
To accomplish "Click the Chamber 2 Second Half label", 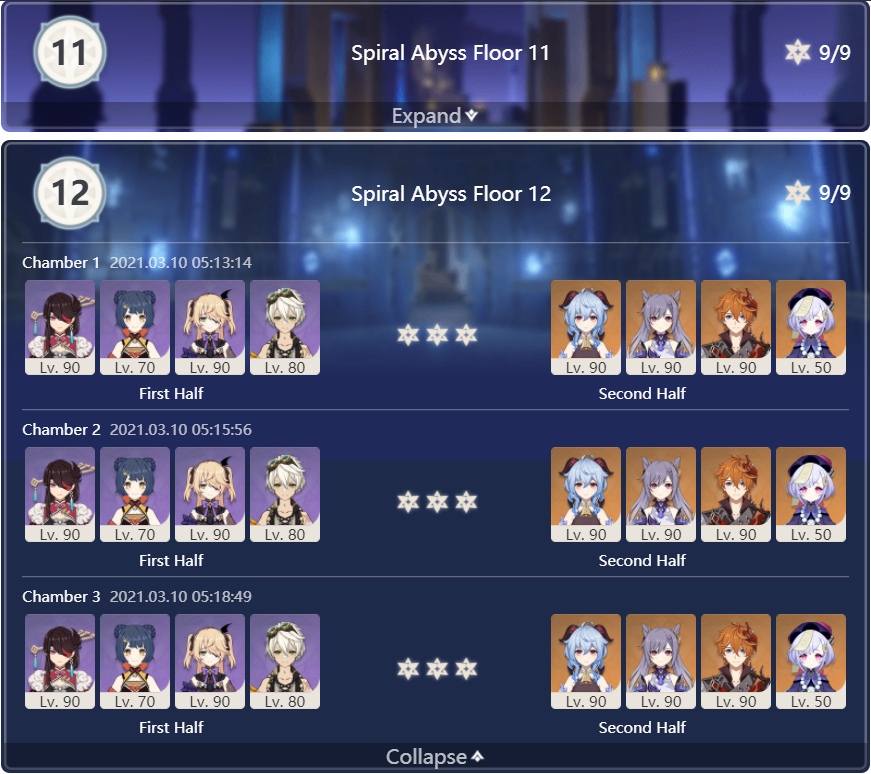I will click(x=642, y=561).
